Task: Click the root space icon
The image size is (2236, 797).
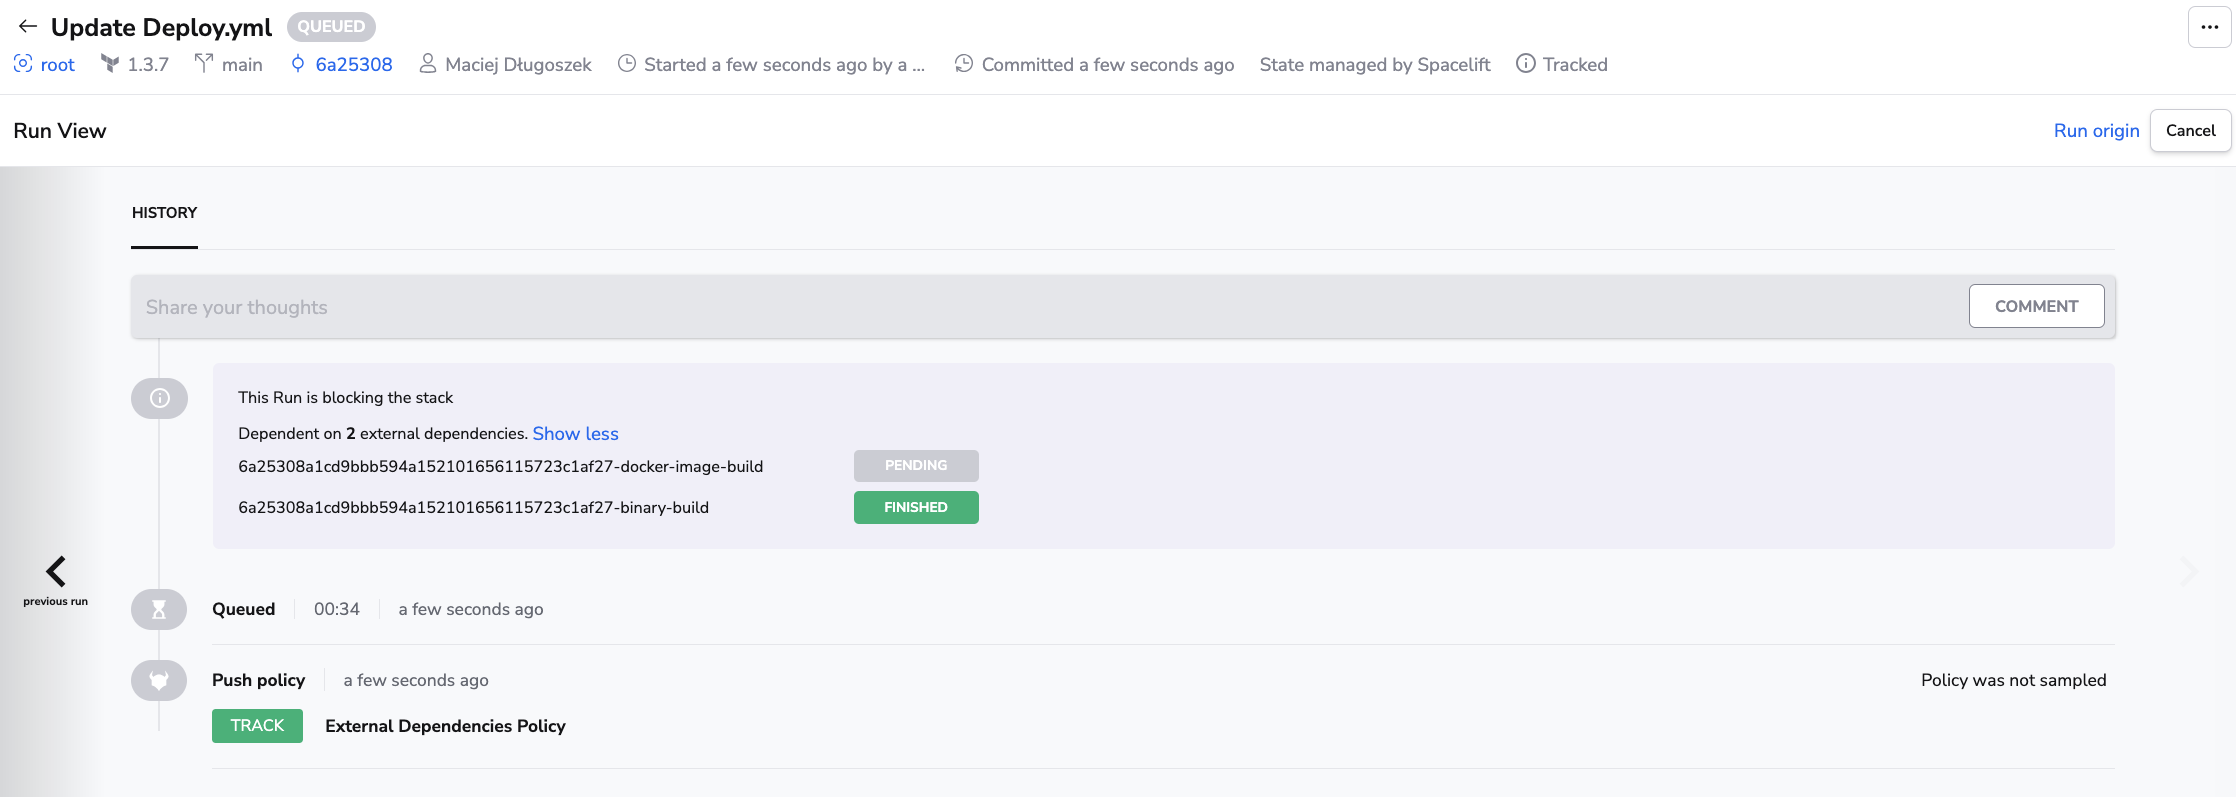Action: coord(23,64)
